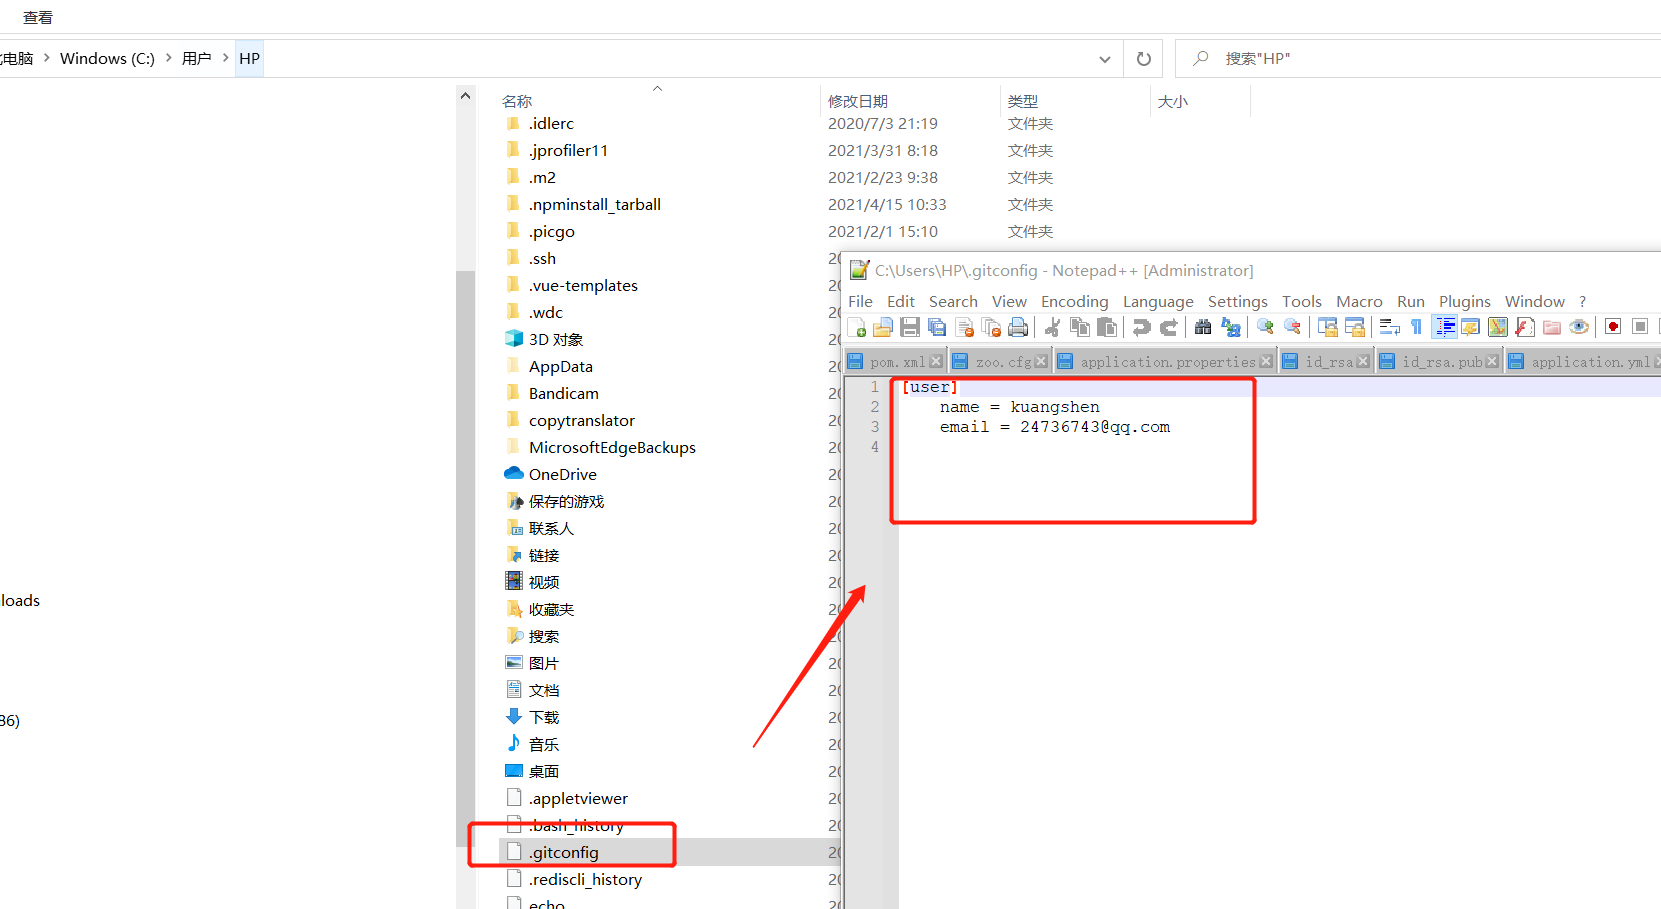Click the Print icon in Notepad++
The height and width of the screenshot is (909, 1661).
click(1018, 327)
